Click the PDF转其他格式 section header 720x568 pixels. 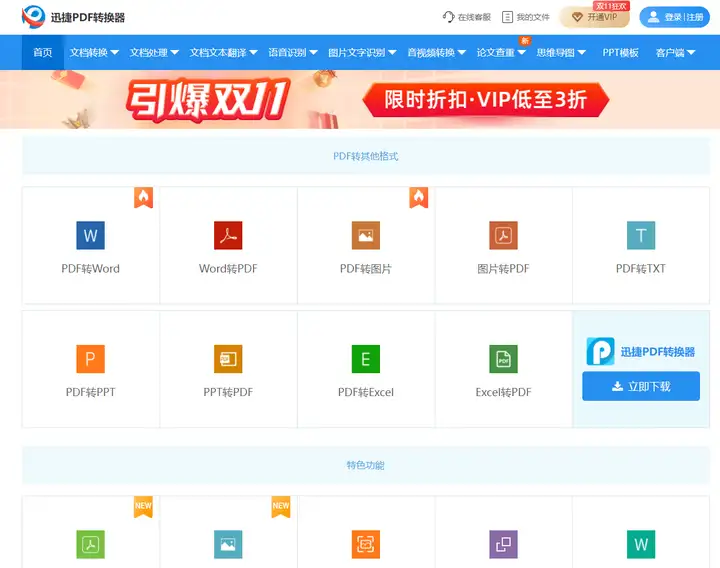coord(366,156)
